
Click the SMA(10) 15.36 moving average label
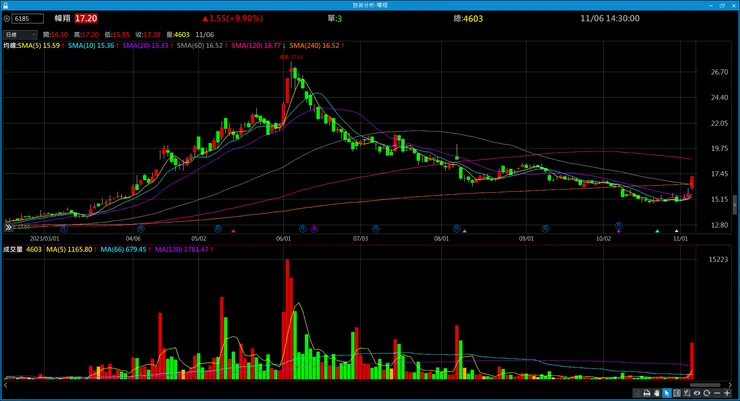(x=93, y=46)
